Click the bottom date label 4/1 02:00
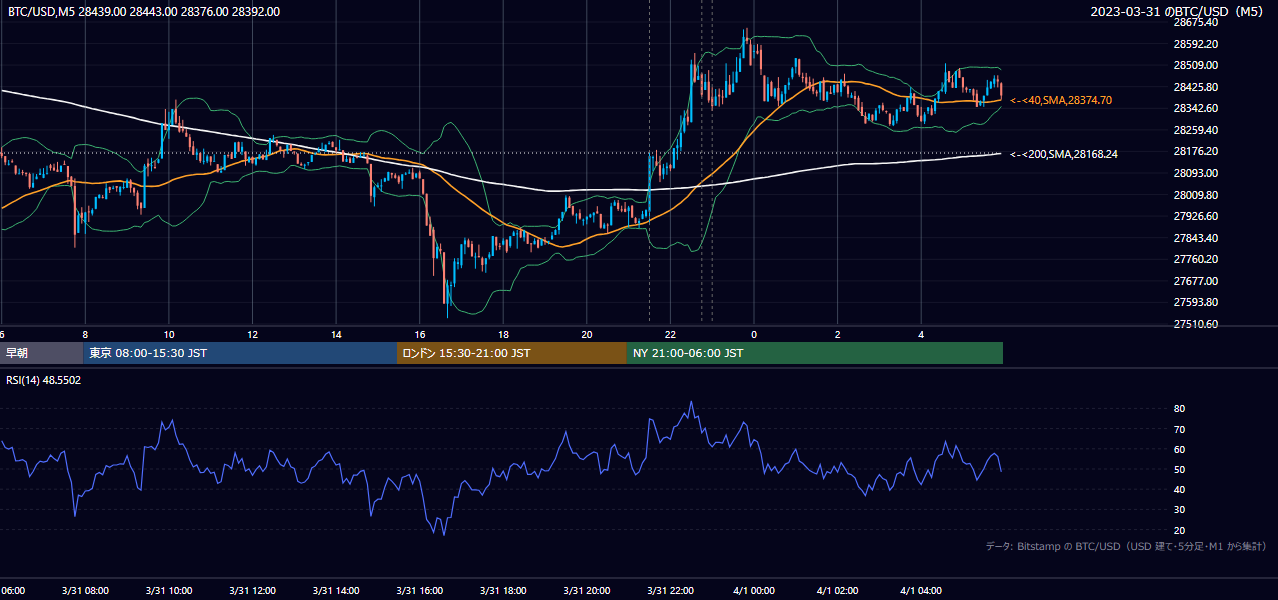This screenshot has height=600, width=1278. 838,591
